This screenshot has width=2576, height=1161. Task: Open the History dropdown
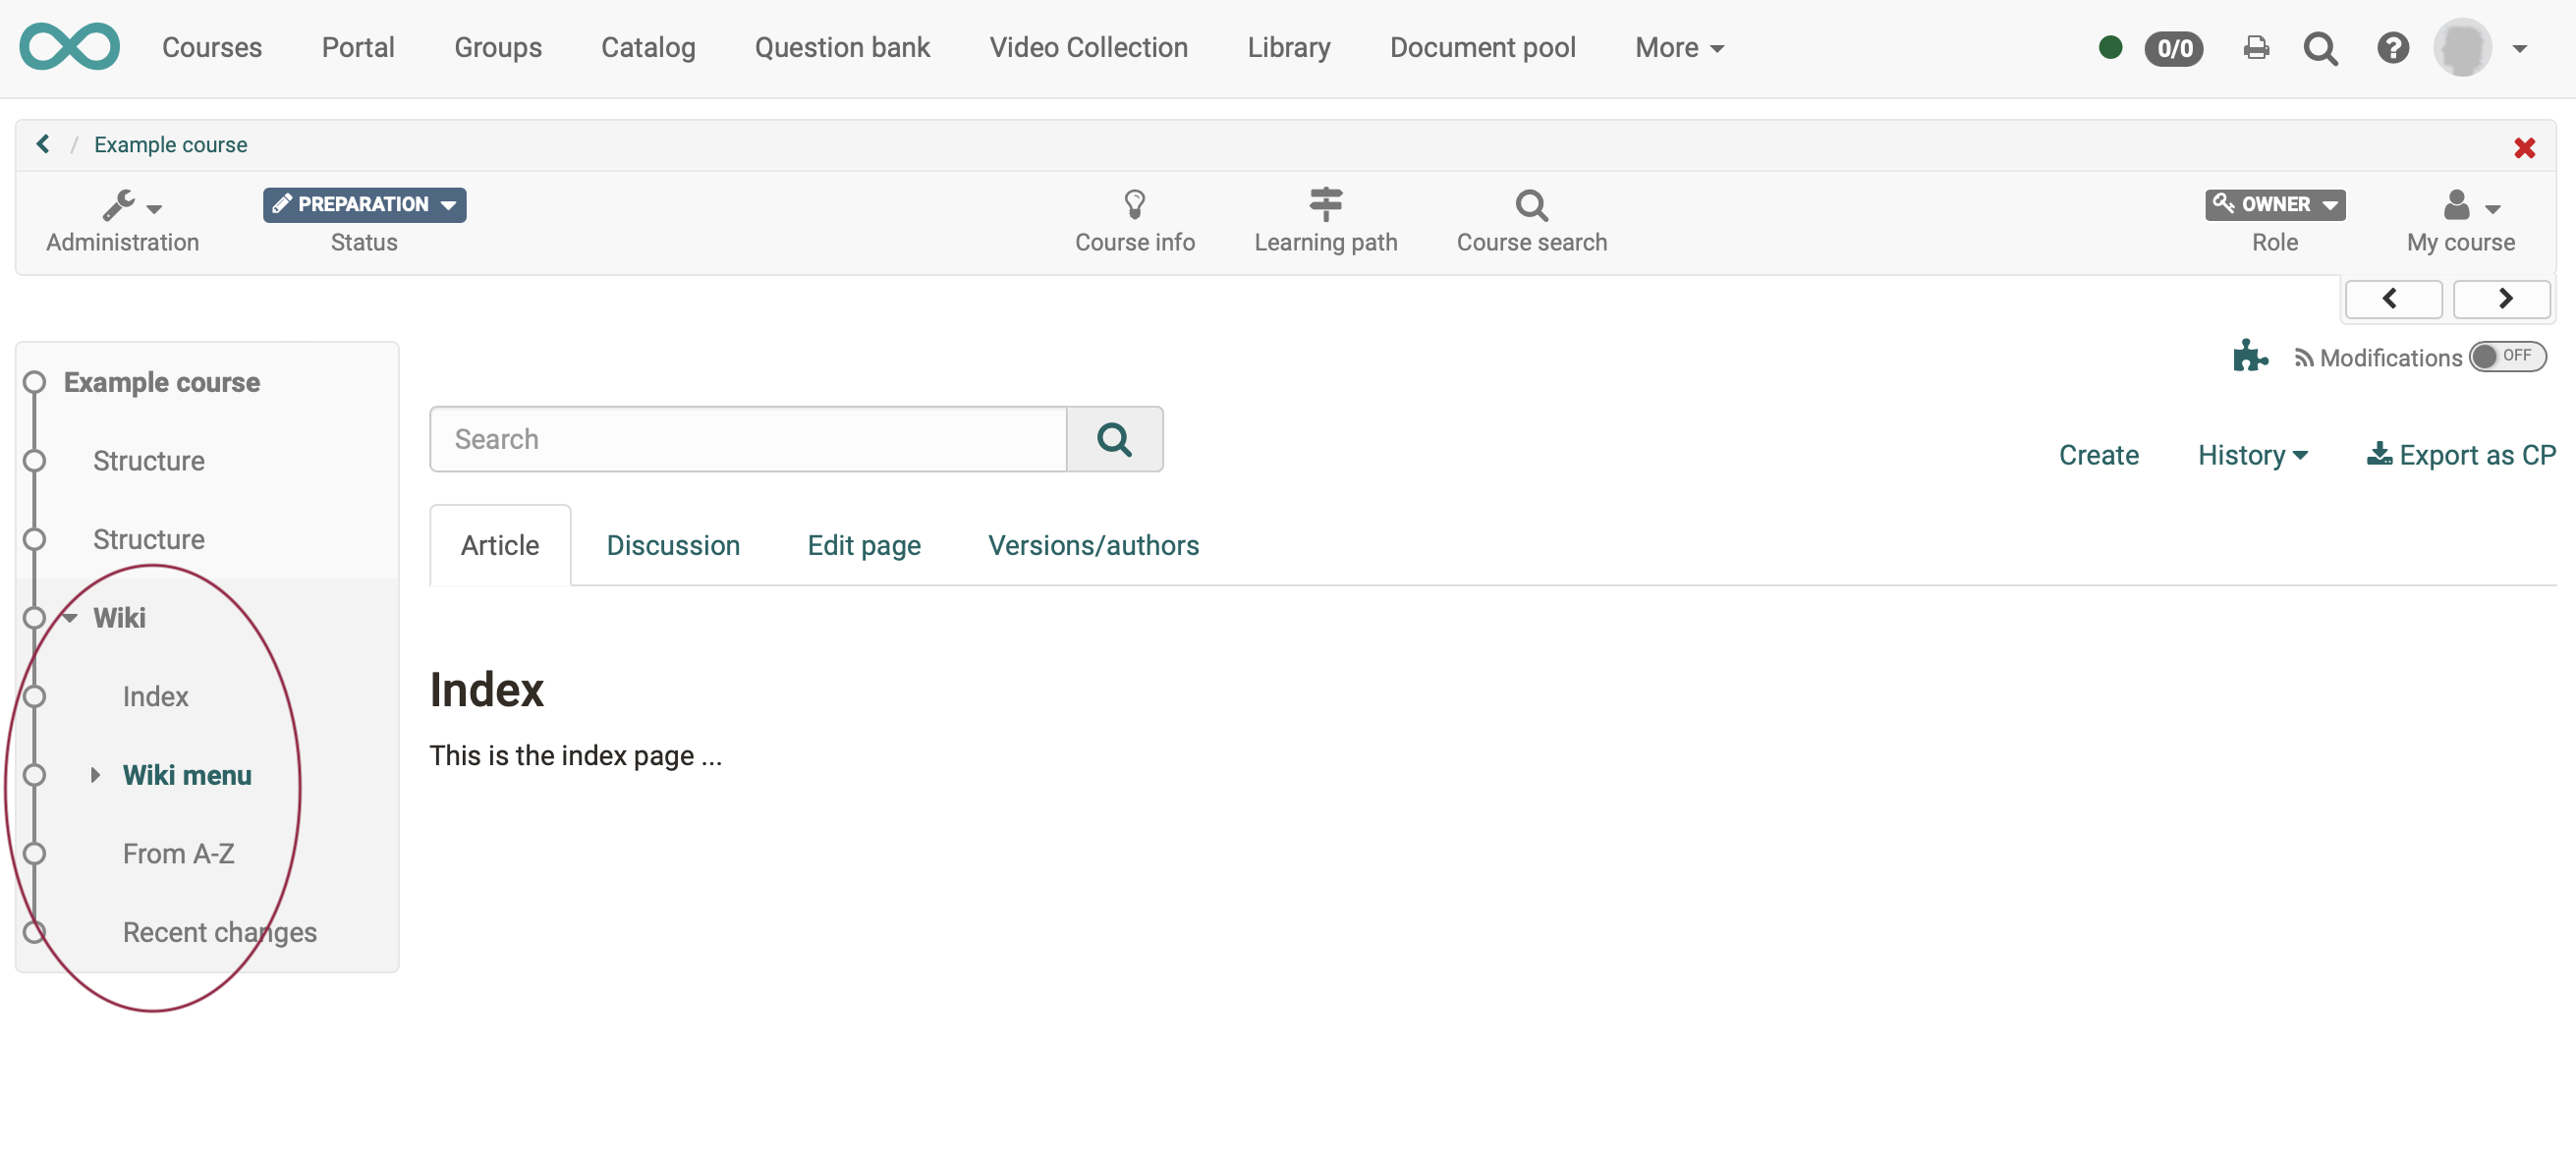[x=2252, y=455]
